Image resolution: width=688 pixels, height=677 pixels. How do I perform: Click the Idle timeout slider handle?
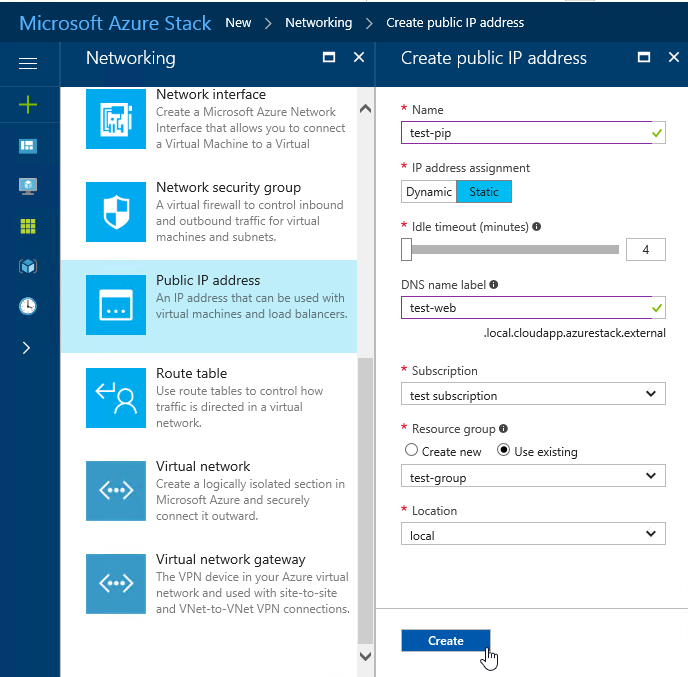click(x=406, y=250)
